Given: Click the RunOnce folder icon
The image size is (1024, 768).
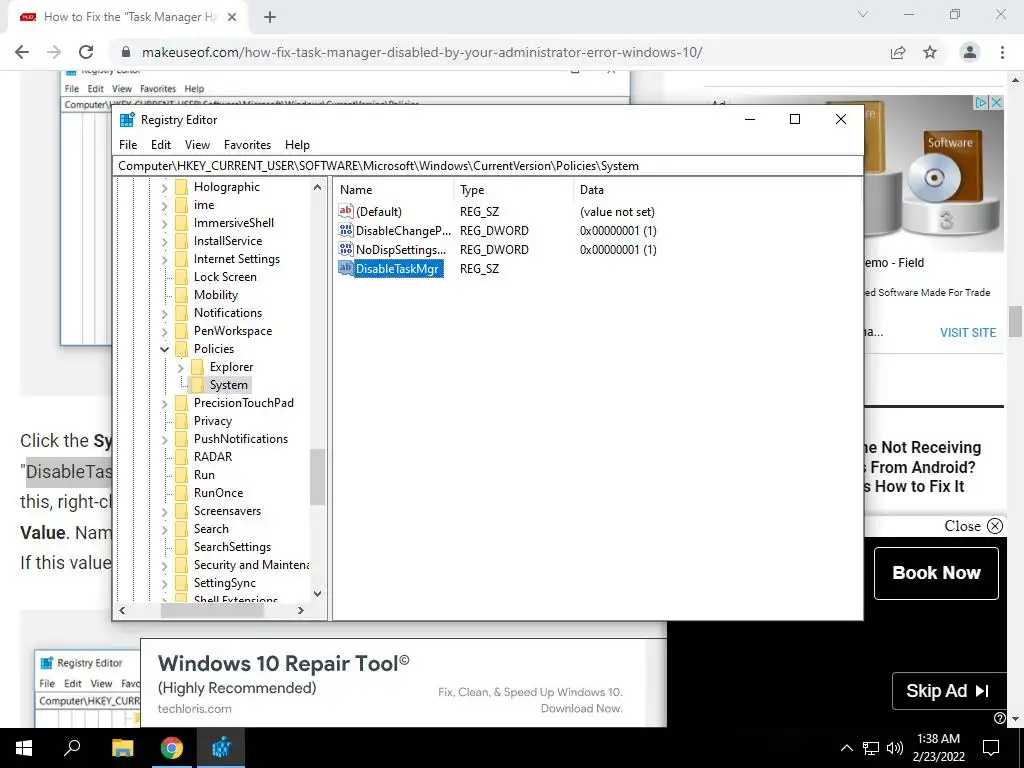Looking at the screenshot, I should (x=182, y=493).
